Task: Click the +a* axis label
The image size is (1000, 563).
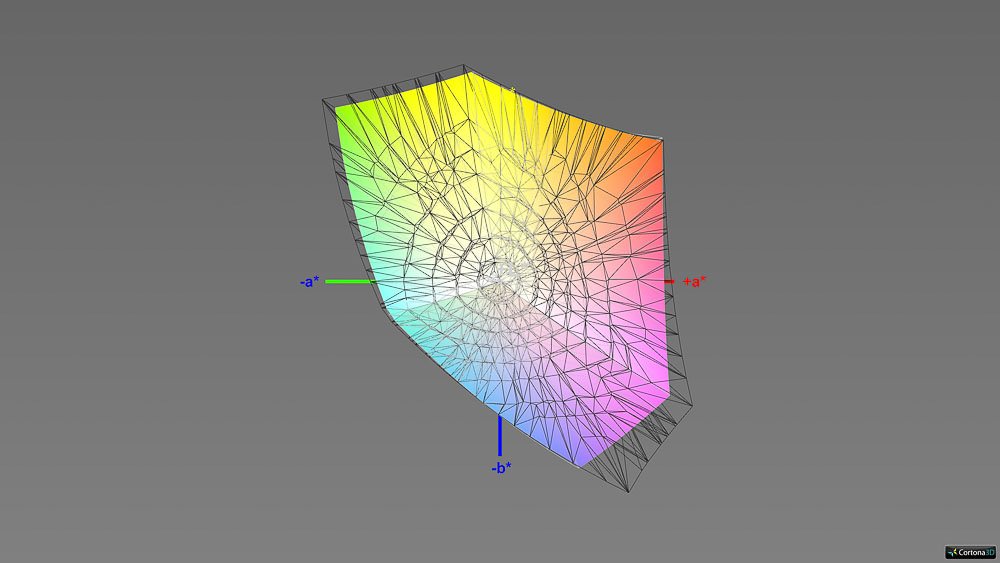Action: [x=695, y=281]
